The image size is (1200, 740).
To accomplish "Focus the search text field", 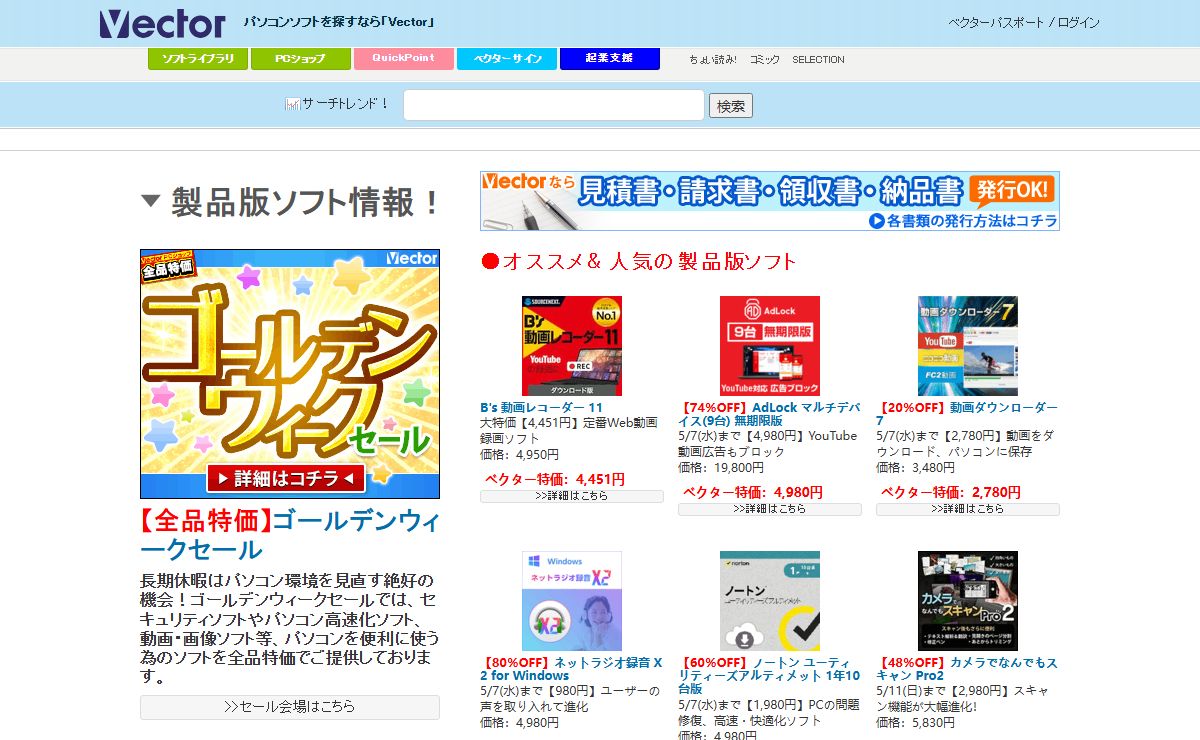I will pyautogui.click(x=554, y=105).
